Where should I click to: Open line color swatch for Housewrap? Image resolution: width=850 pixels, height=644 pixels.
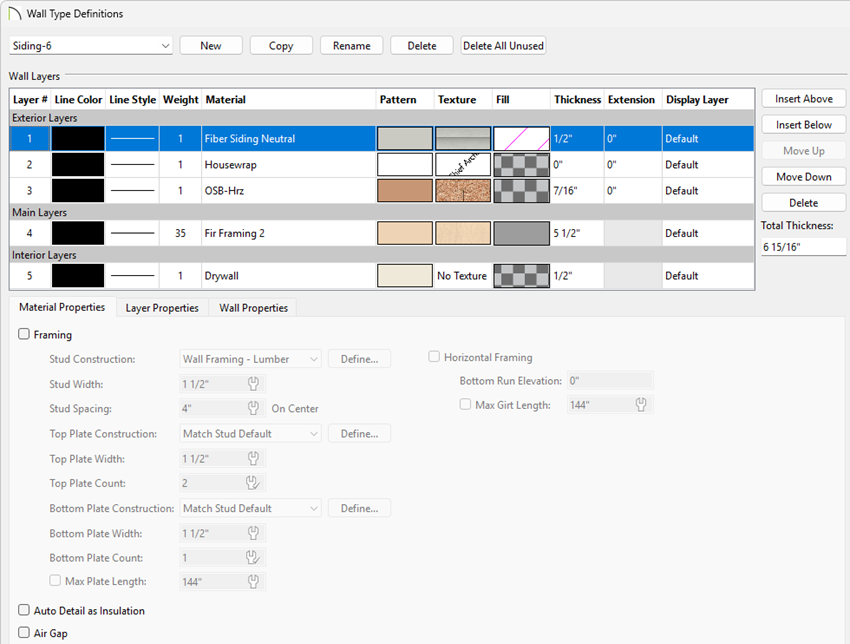click(78, 165)
